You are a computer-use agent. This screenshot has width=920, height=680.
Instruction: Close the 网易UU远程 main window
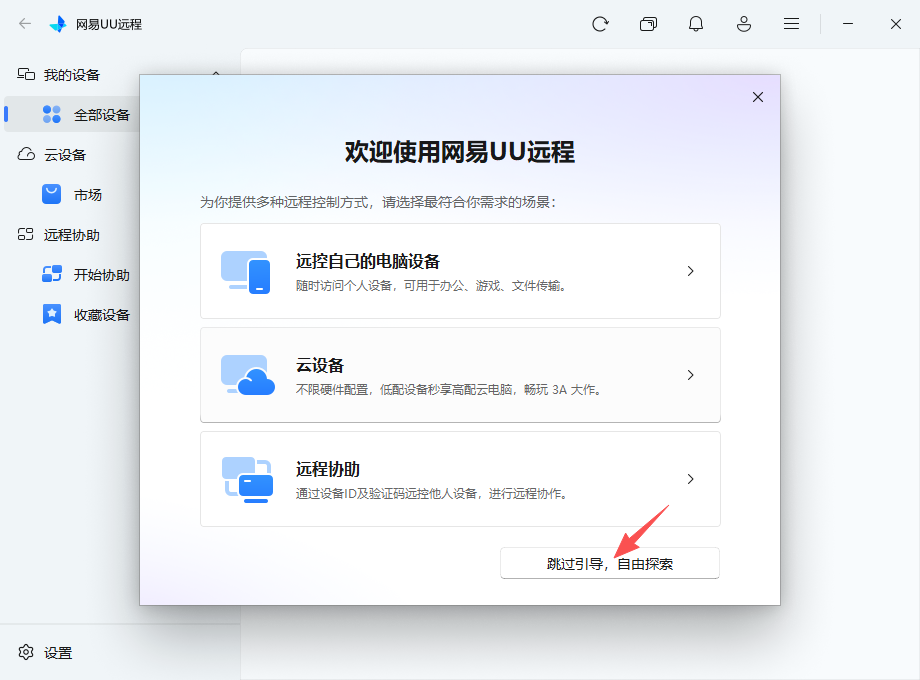pyautogui.click(x=895, y=24)
